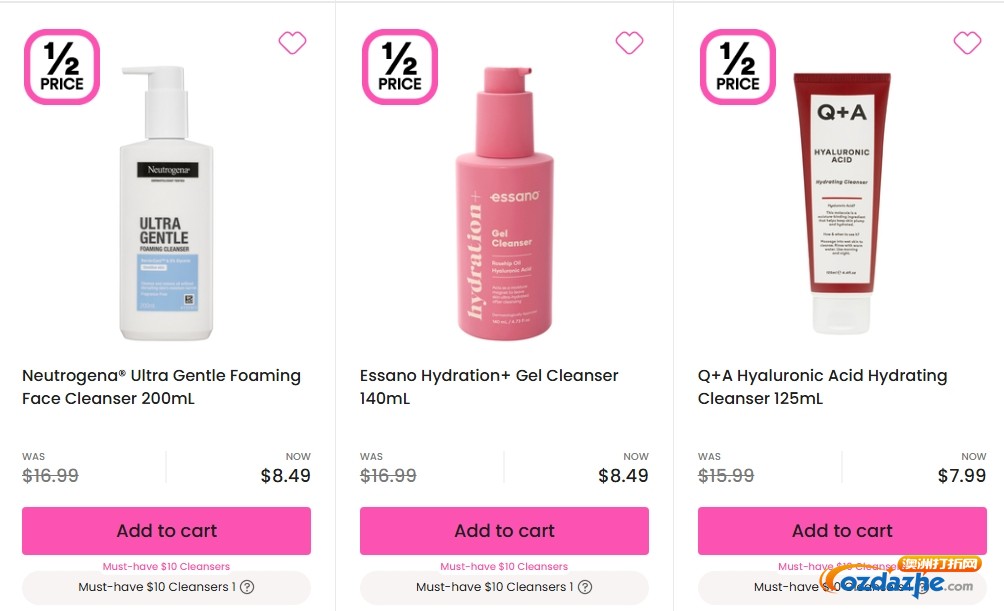
Task: Add the Essano Hydration+ Gel Cleanser to cart
Action: [504, 530]
